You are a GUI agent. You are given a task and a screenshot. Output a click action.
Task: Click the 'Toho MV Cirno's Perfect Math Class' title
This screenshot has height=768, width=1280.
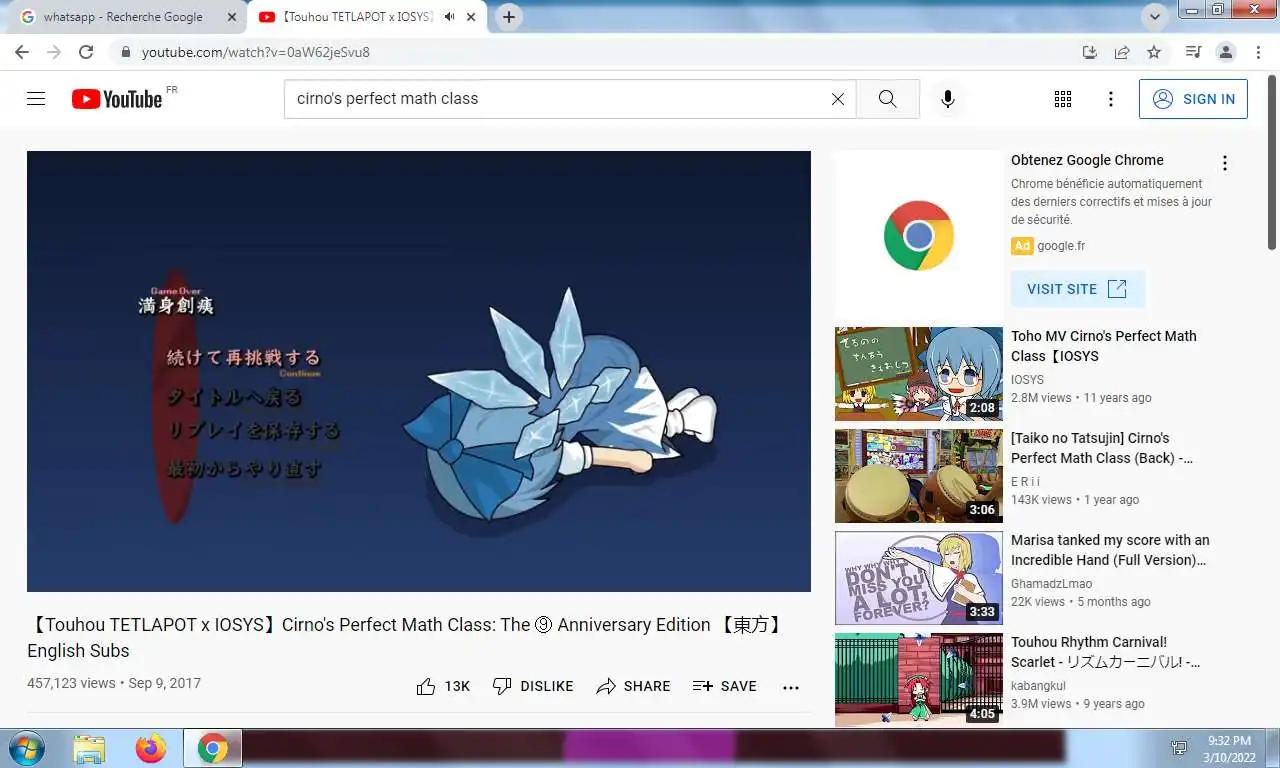tap(1104, 346)
